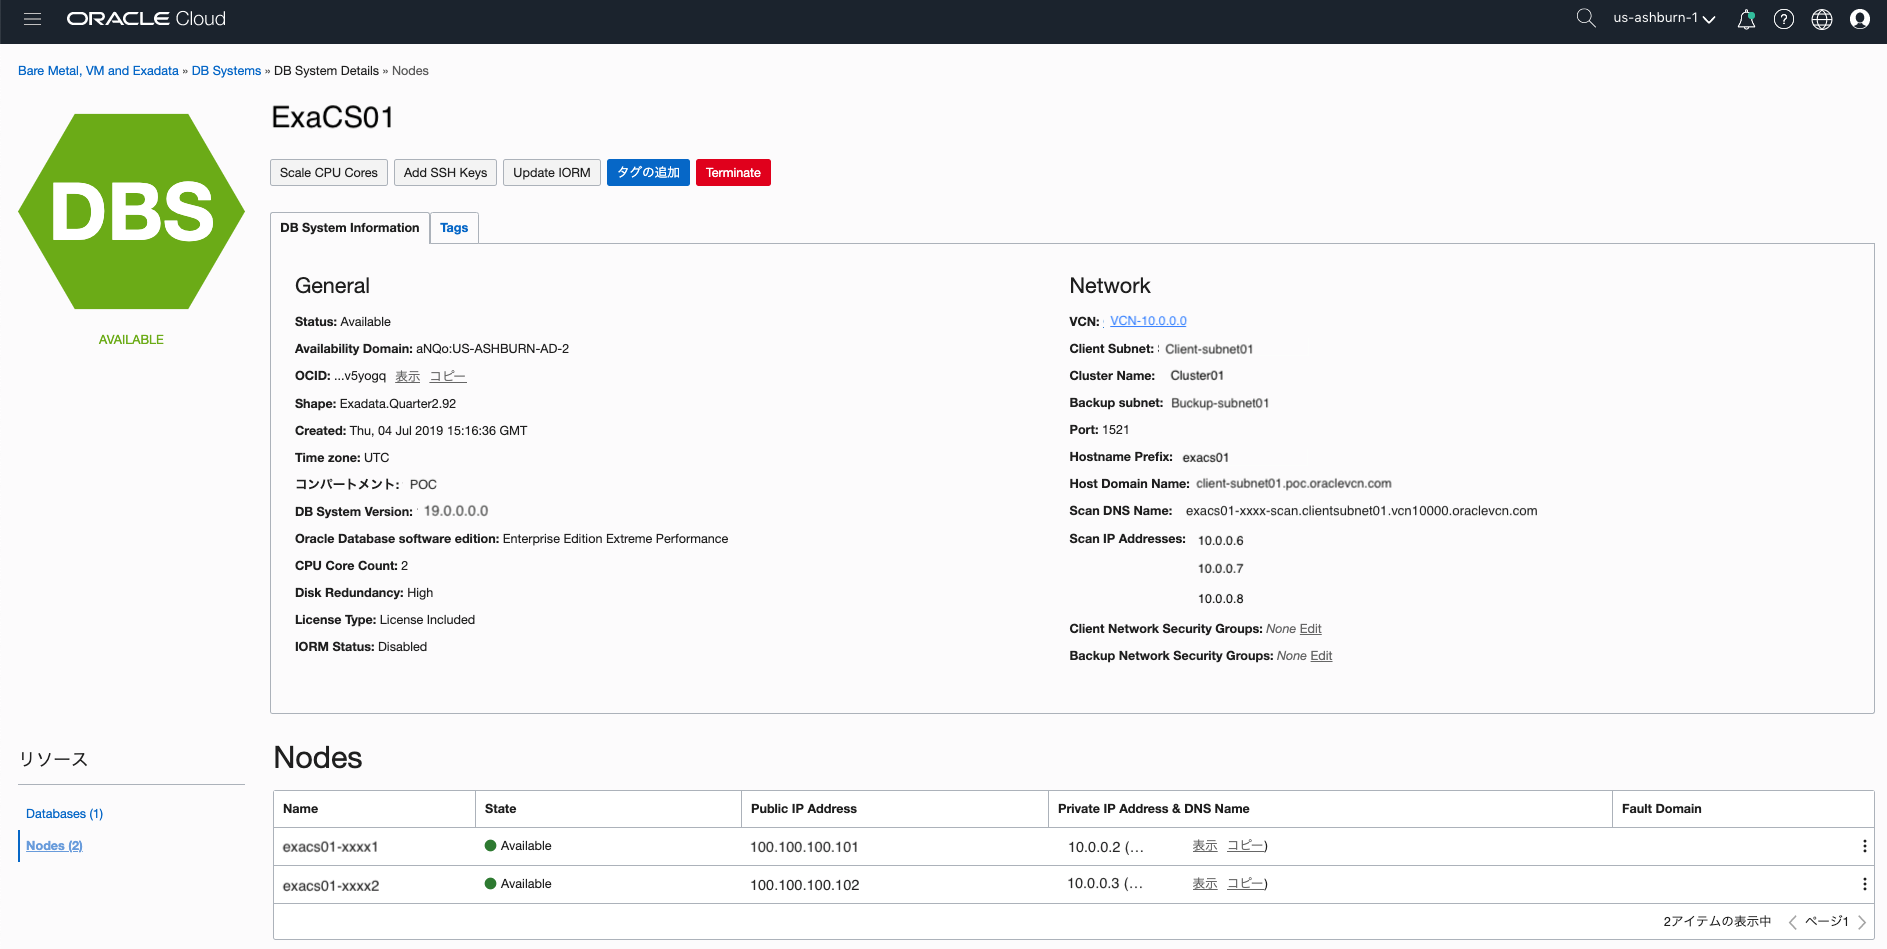Click Available state of exacs01-xxxx2
The image size is (1887, 949).
tap(518, 884)
